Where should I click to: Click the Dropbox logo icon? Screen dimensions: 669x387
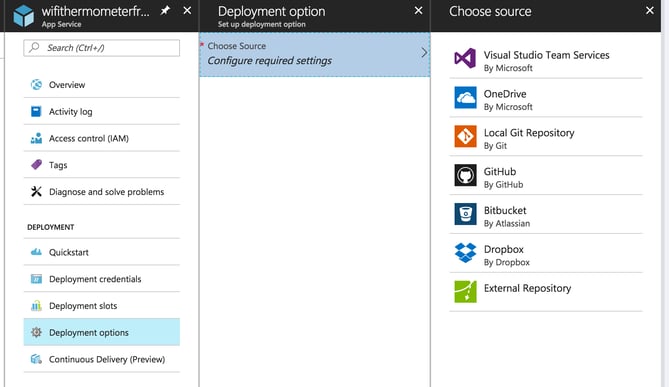click(465, 253)
